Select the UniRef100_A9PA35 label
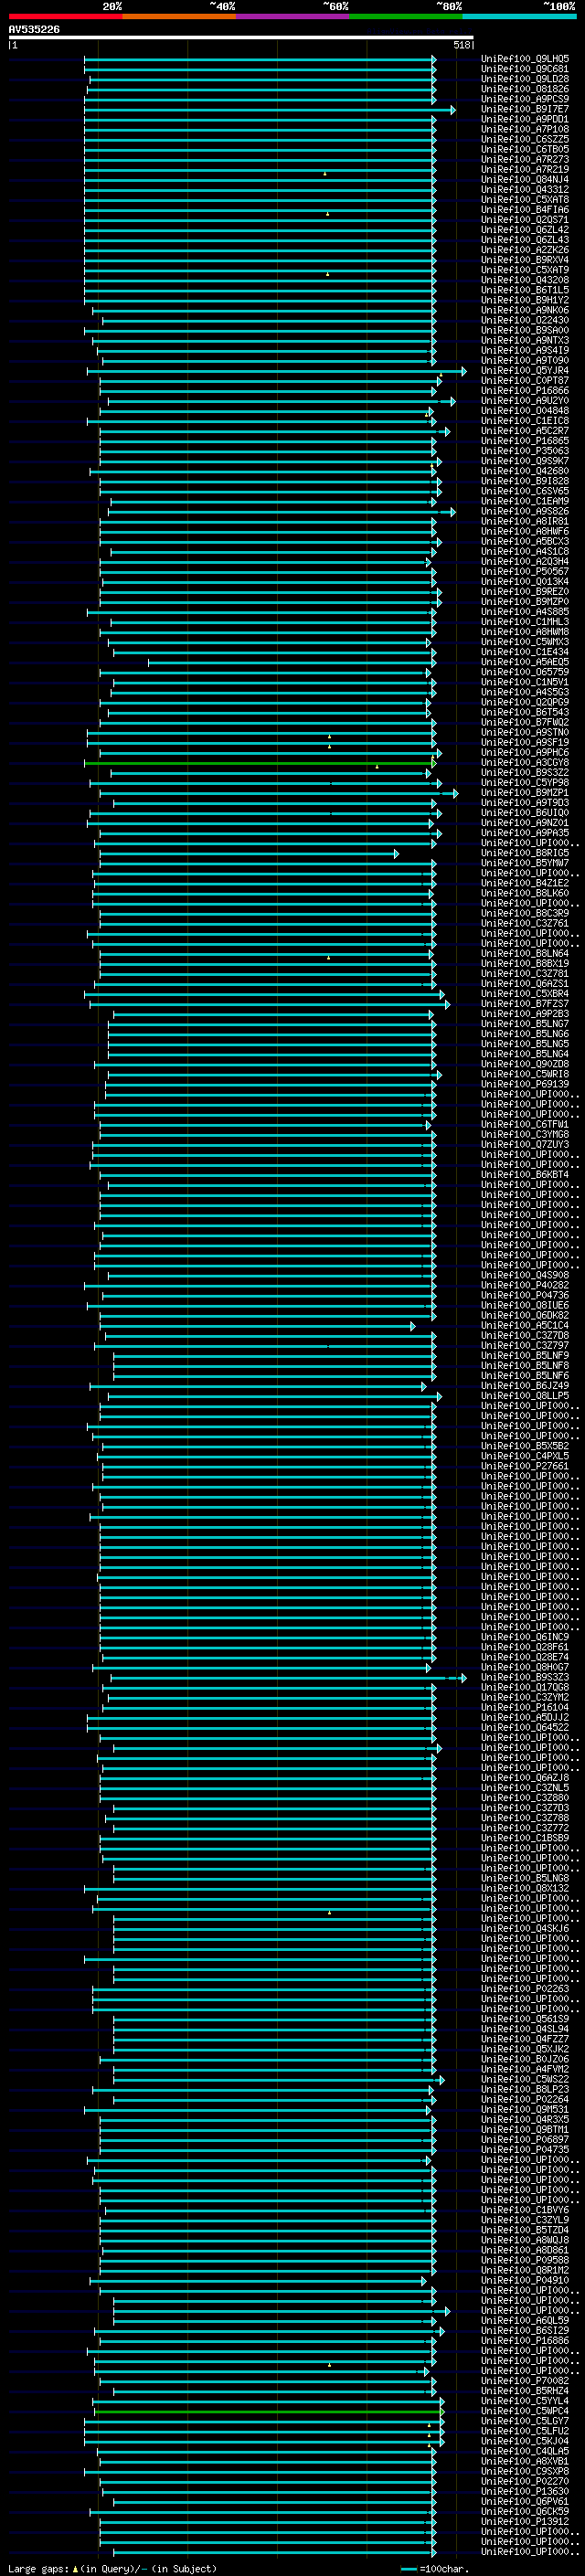This screenshot has height=2576, width=585. [525, 833]
